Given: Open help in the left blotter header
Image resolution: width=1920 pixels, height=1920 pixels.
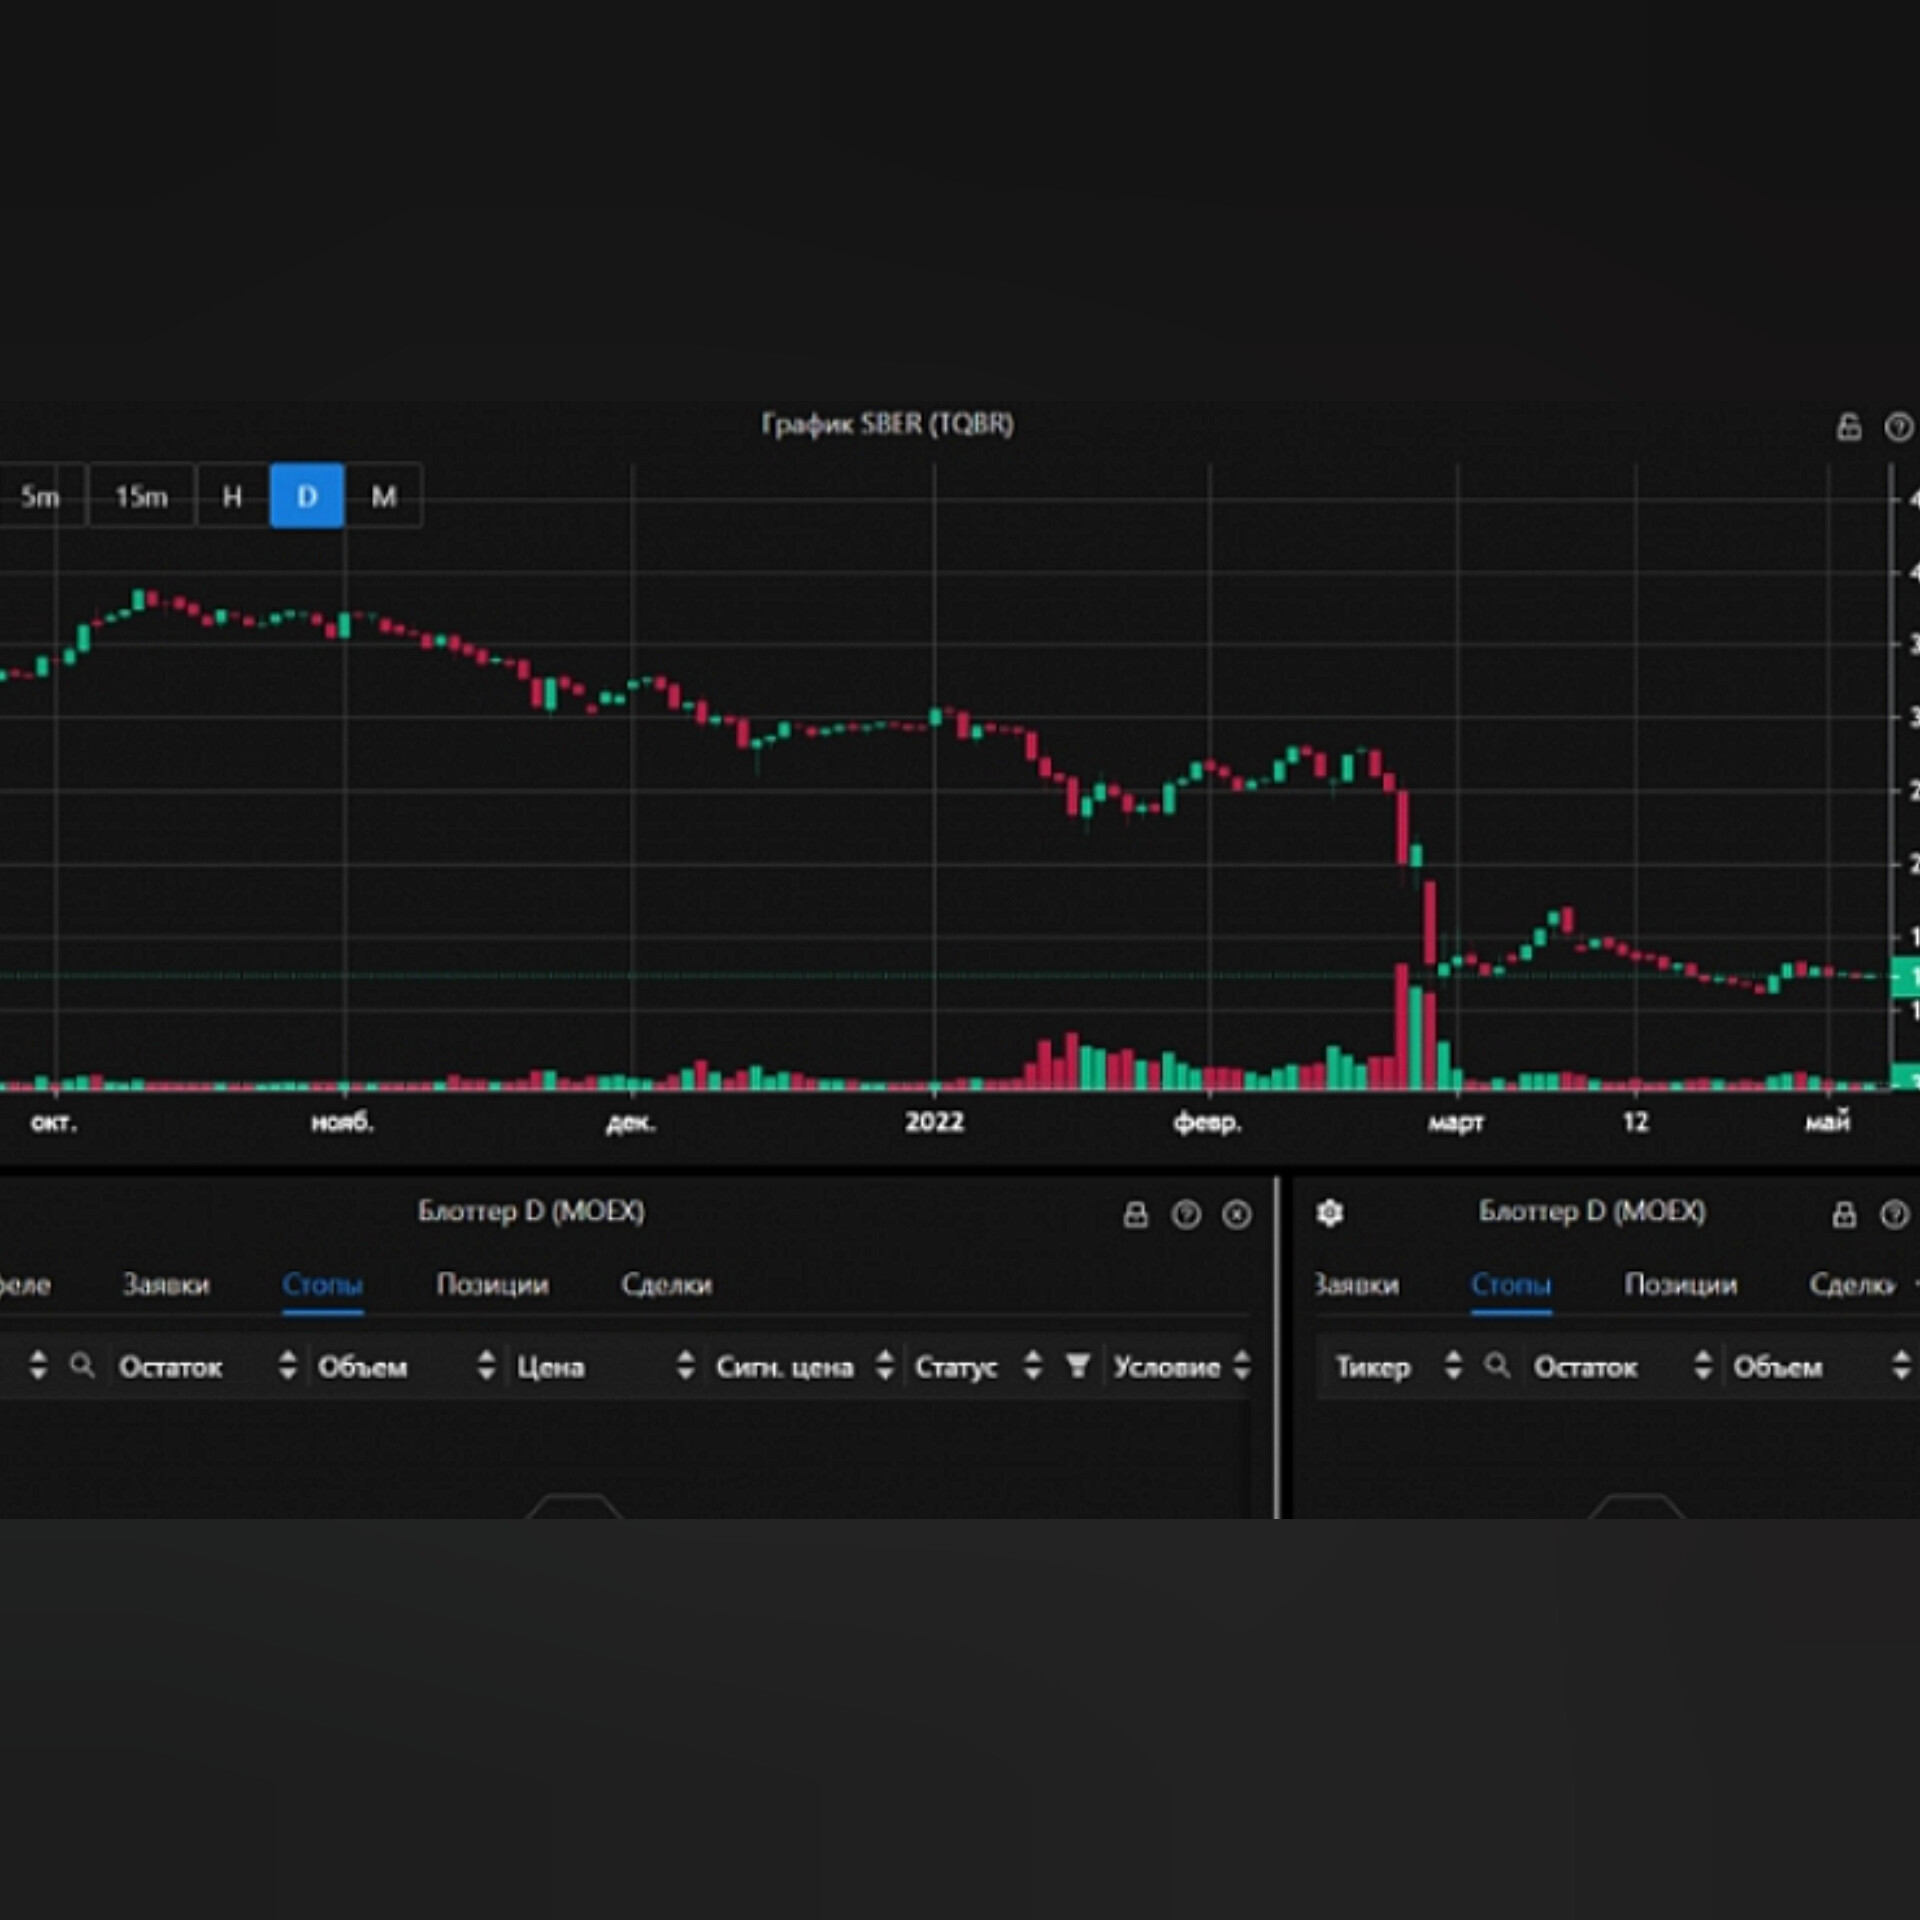Looking at the screenshot, I should coord(1186,1214).
